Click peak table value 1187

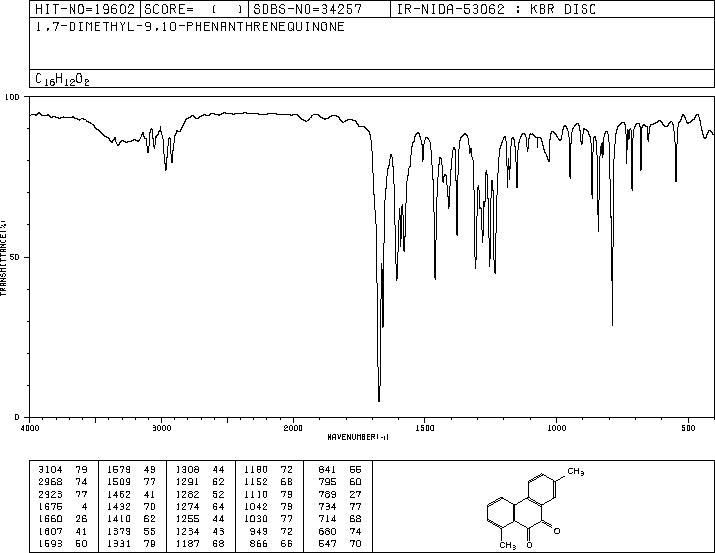[x=187, y=543]
